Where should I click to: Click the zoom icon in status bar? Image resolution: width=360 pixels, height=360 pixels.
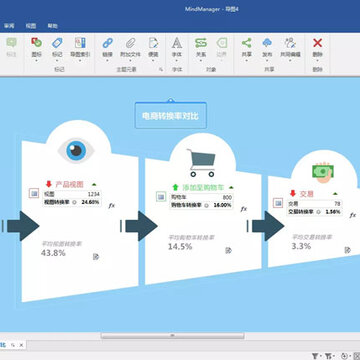coord(345,356)
